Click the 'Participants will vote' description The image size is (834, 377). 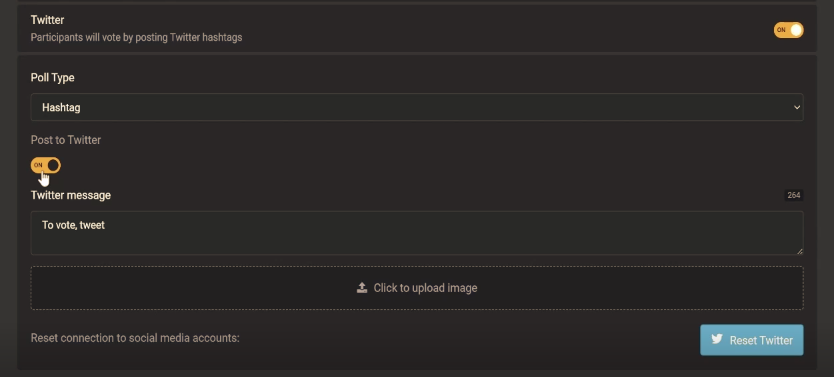point(137,37)
